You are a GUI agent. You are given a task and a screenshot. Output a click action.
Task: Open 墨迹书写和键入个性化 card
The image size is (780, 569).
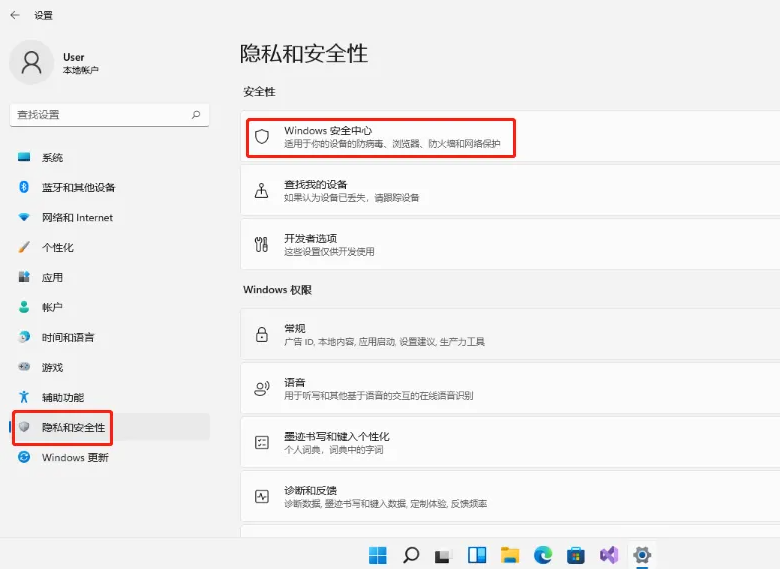click(510, 442)
